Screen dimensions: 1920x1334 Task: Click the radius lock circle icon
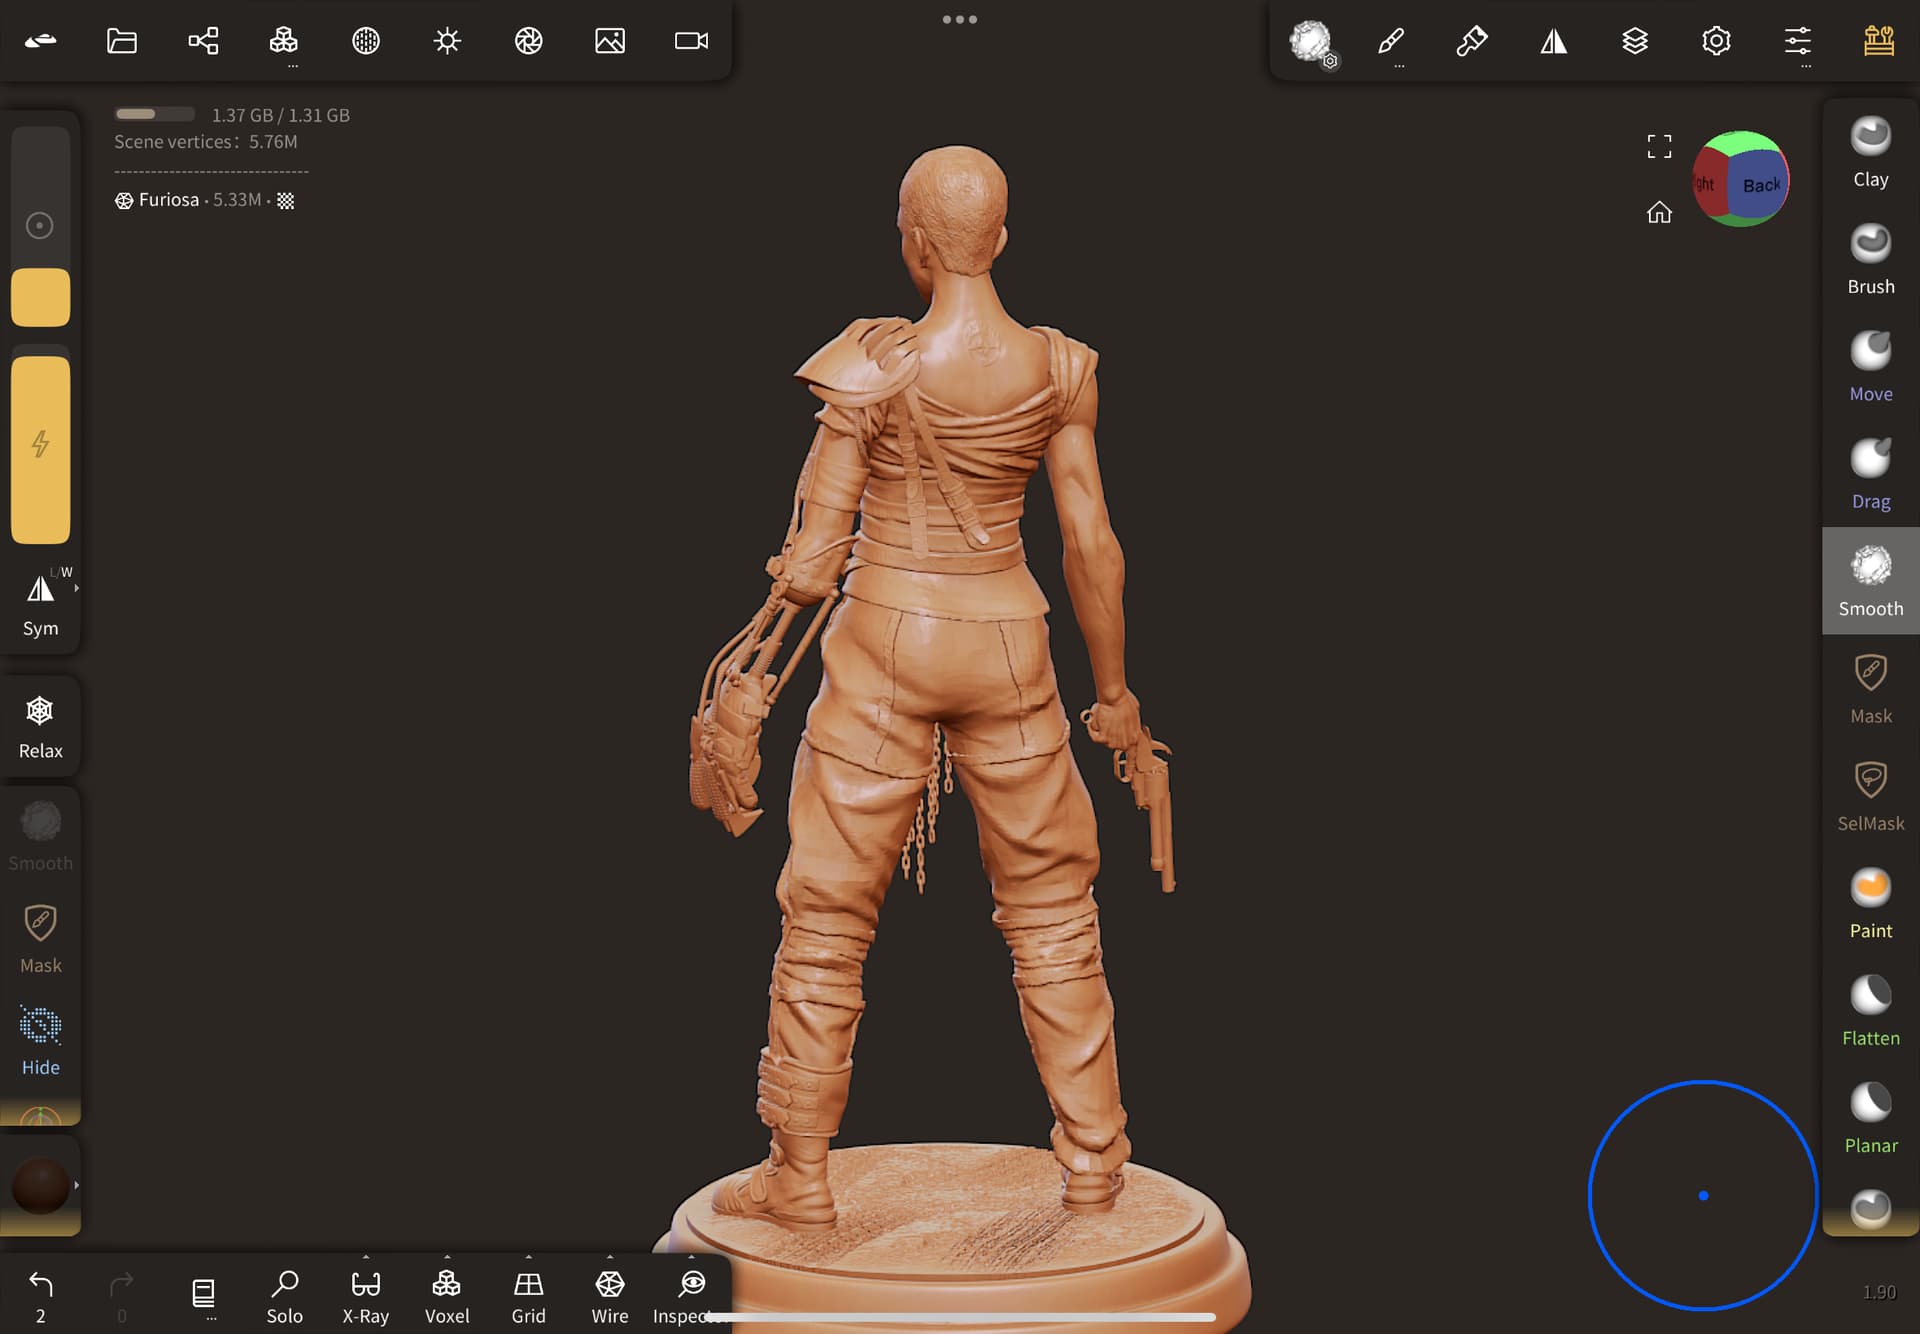40,226
